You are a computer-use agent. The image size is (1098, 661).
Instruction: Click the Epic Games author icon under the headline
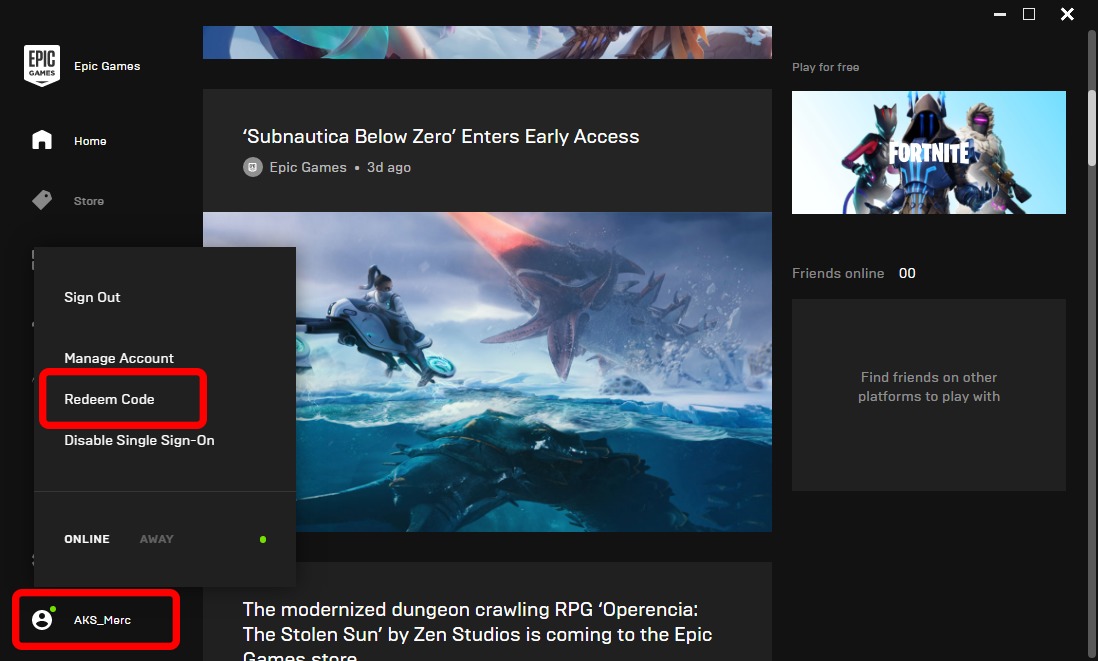coord(253,167)
